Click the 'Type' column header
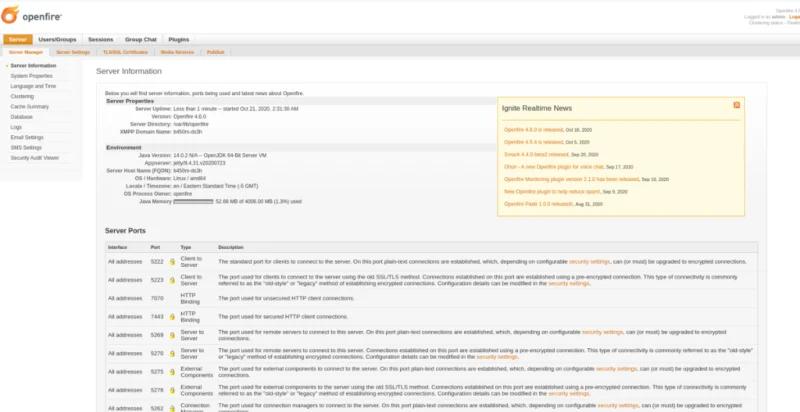Viewport: 800px width, 412px height. click(x=186, y=247)
